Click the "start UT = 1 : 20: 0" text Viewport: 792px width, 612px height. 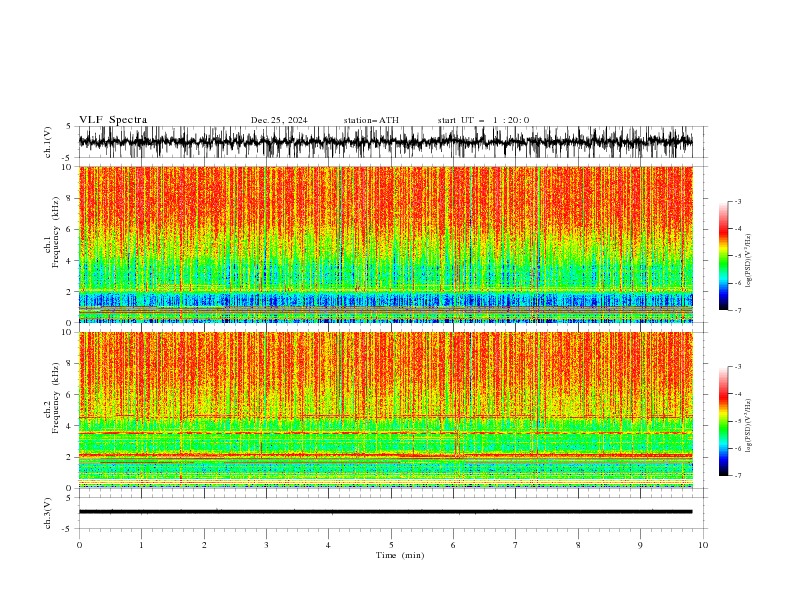click(483, 120)
